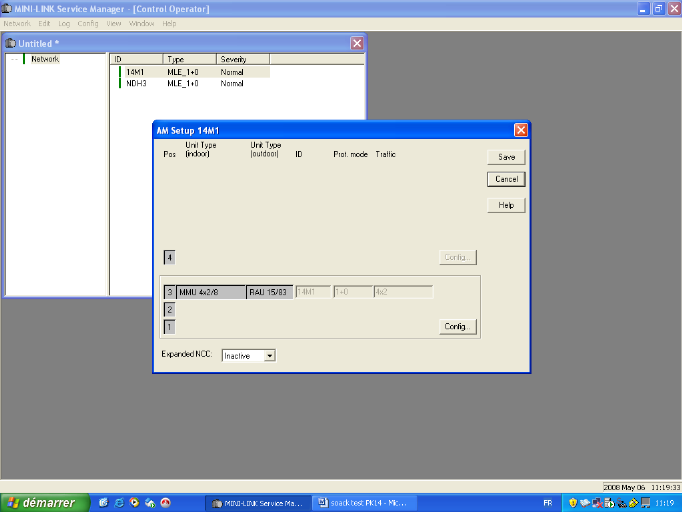The height and width of the screenshot is (512, 682).
Task: Click the yellow security shield tray icon
Action: tap(573, 503)
